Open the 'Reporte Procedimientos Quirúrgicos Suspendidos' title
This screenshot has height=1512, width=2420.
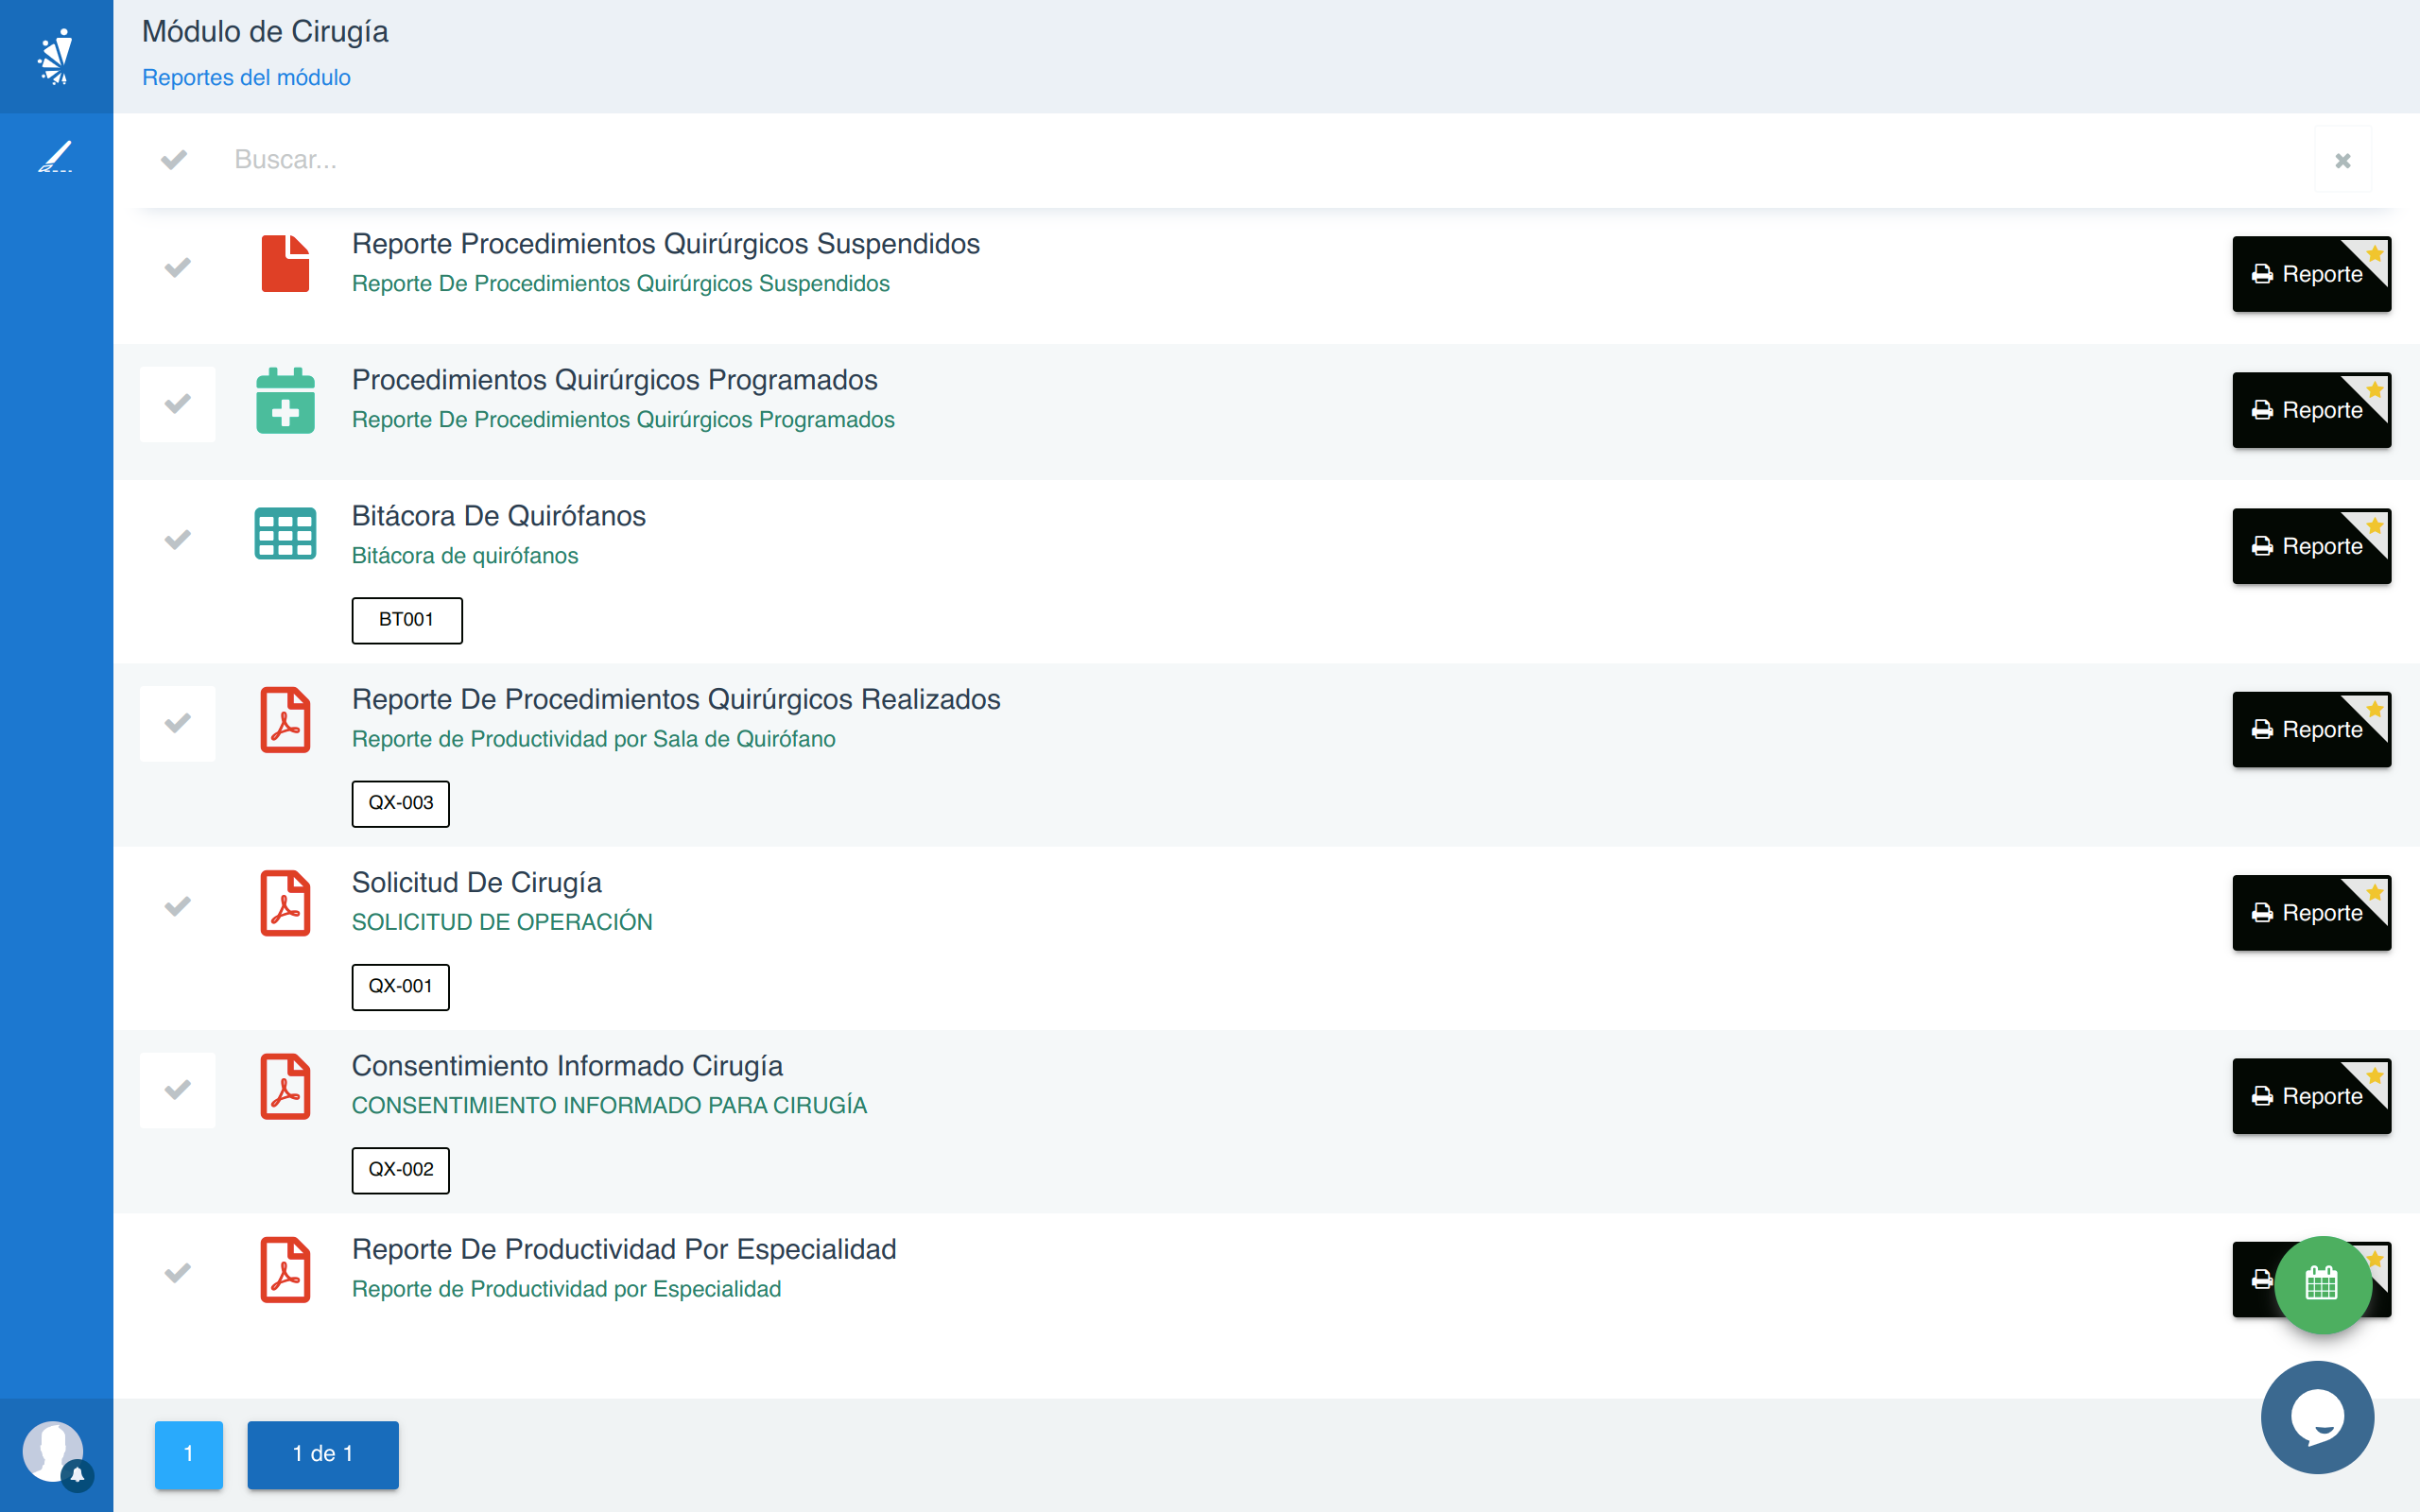pyautogui.click(x=666, y=244)
